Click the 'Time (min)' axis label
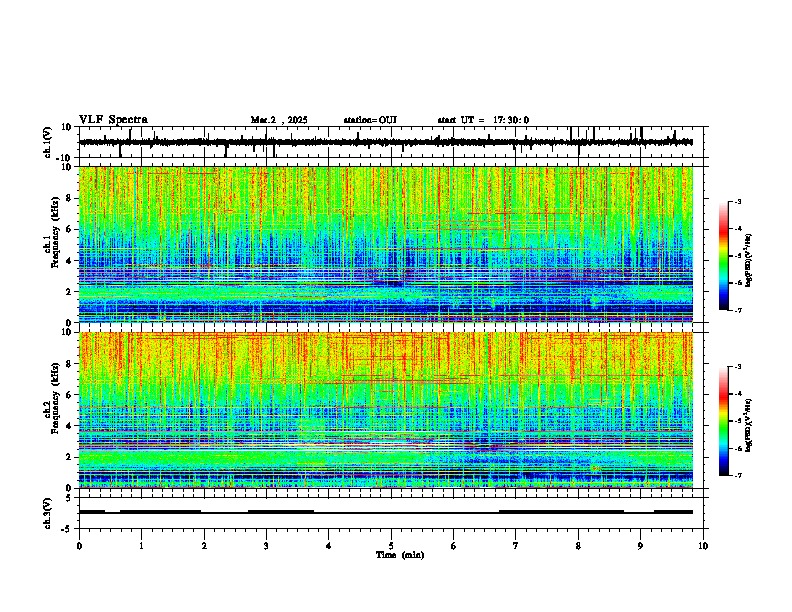Viewport: 792px width, 612px height. point(400,555)
